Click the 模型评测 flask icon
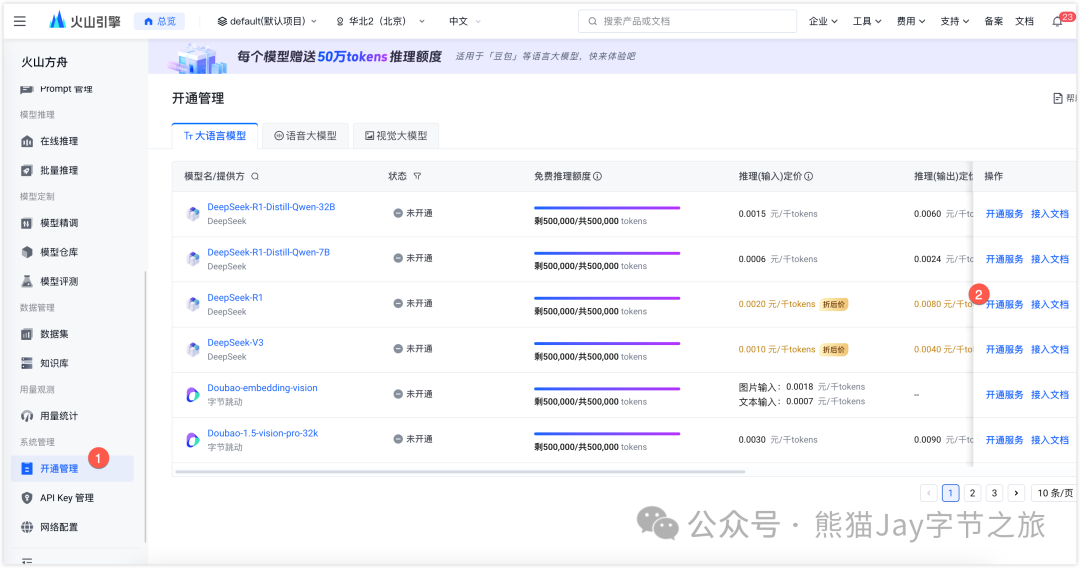Viewport: 1080px width, 568px height. pos(27,281)
